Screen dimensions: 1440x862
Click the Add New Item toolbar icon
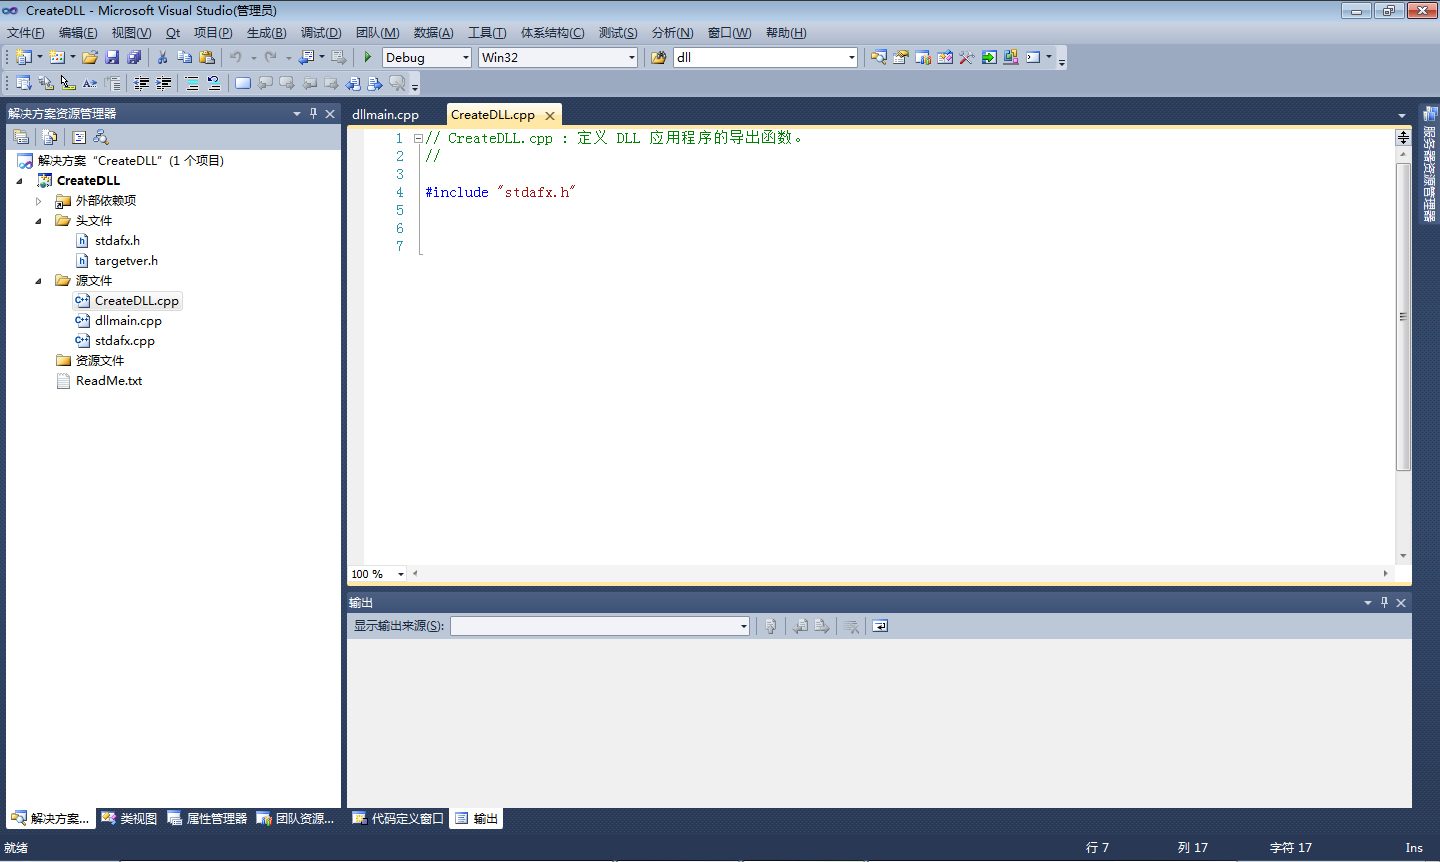pos(57,57)
